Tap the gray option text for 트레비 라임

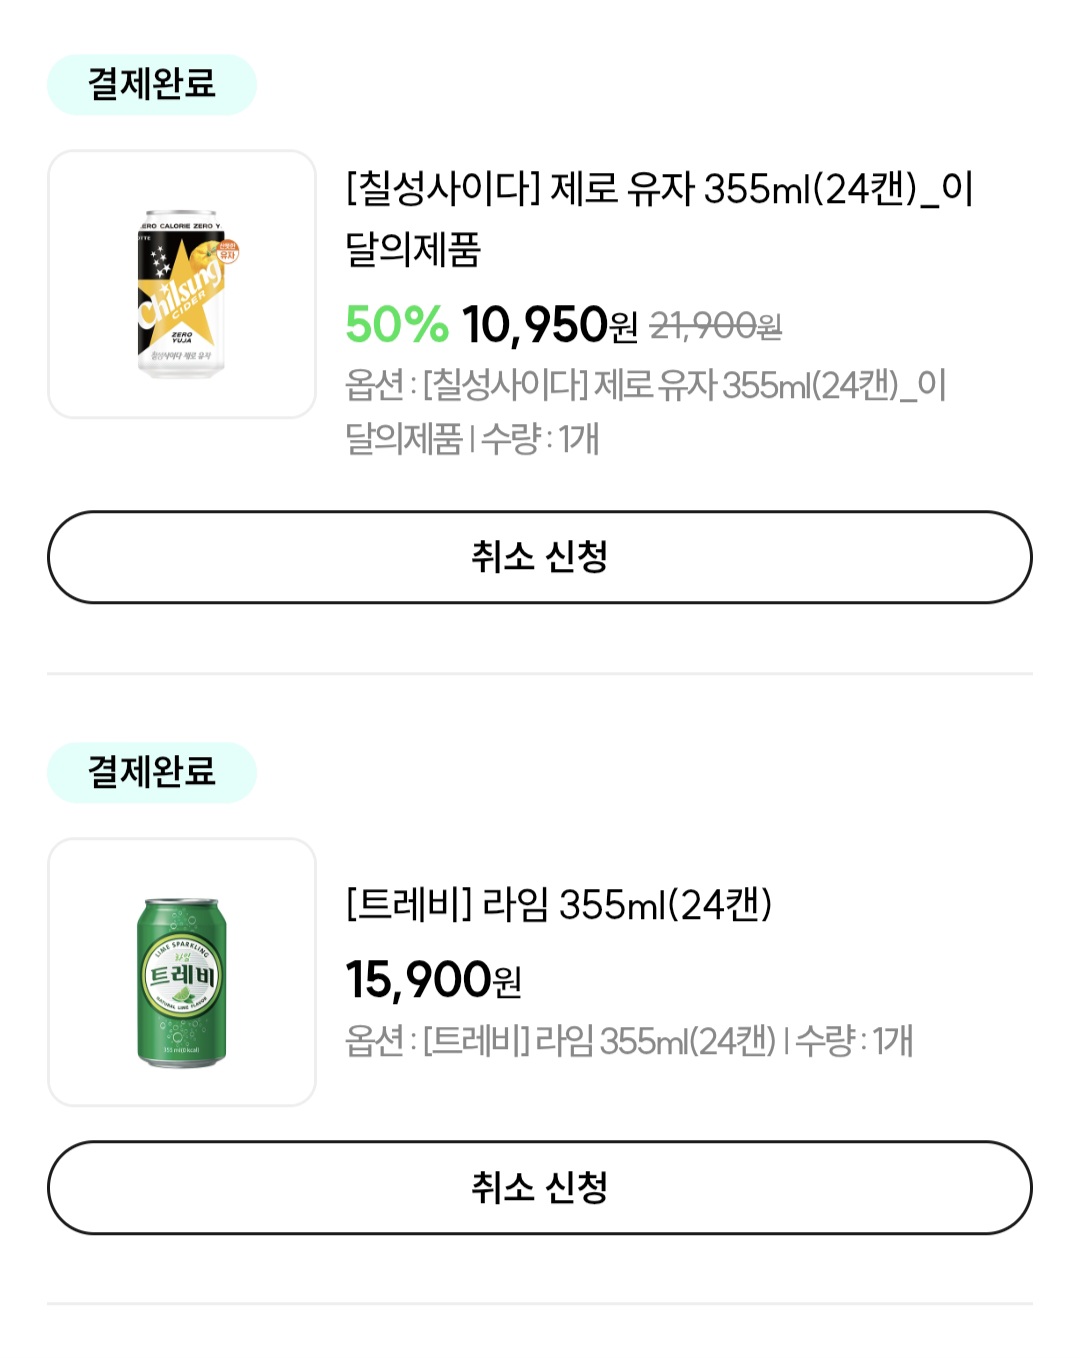click(560, 1041)
